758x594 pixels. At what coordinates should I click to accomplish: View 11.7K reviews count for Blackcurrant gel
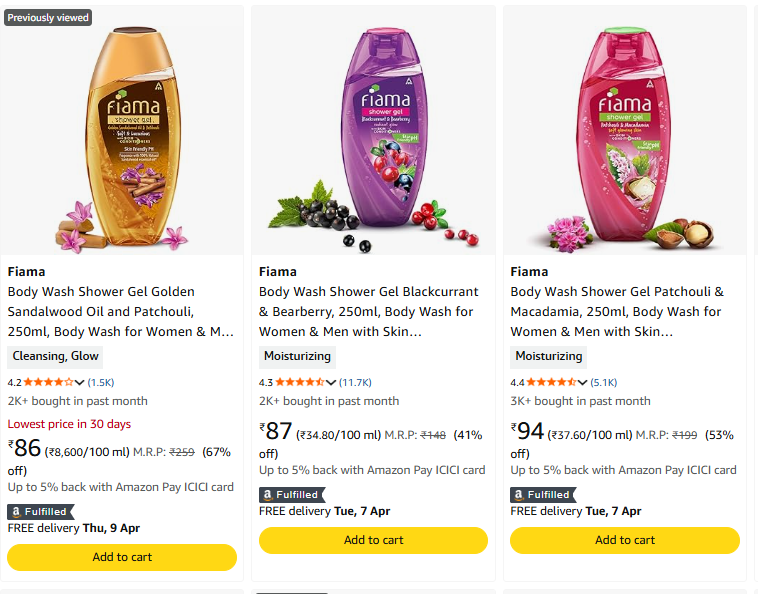point(355,382)
